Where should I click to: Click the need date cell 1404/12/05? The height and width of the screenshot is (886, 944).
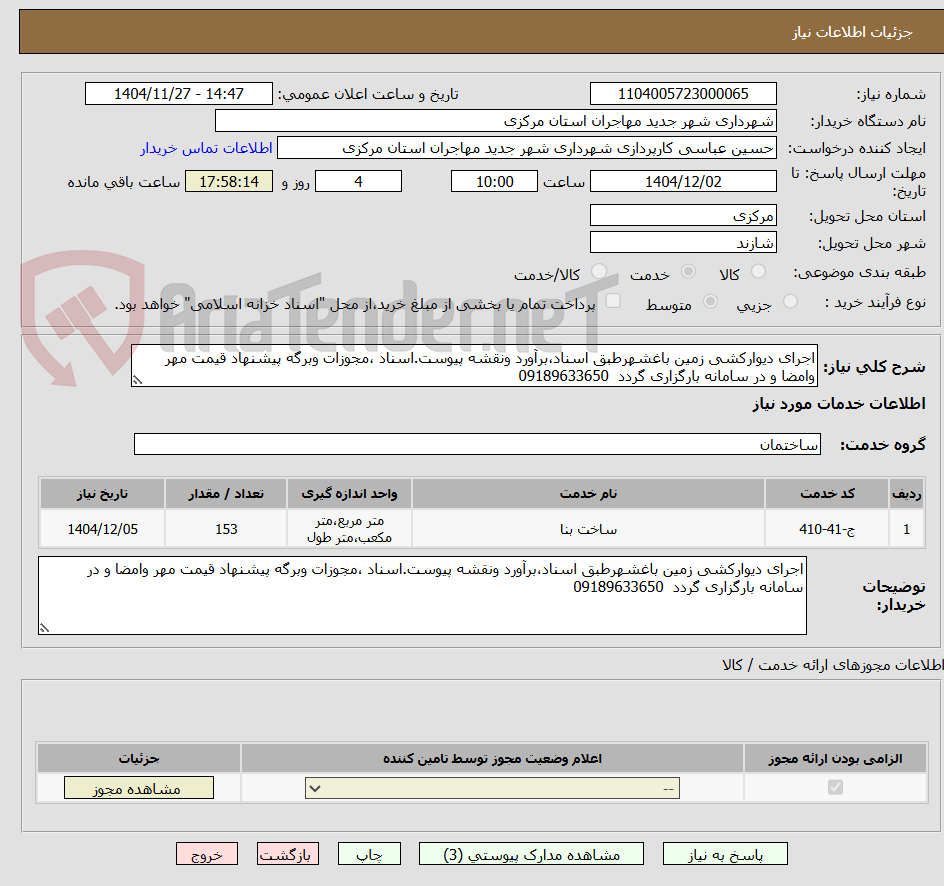(102, 529)
